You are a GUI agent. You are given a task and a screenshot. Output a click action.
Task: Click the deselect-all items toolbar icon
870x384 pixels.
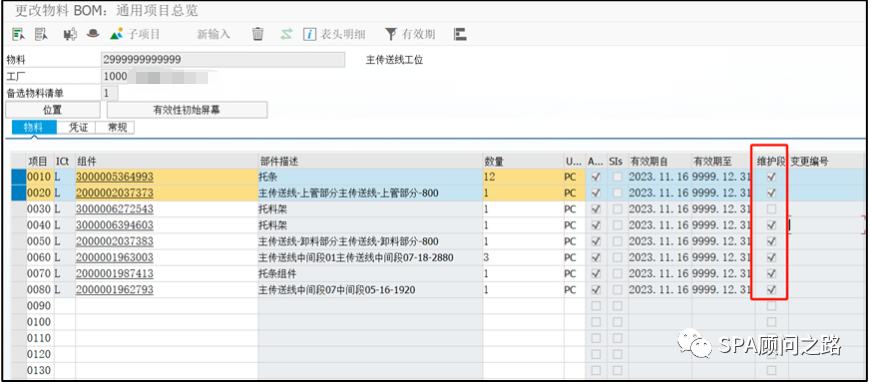(41, 34)
